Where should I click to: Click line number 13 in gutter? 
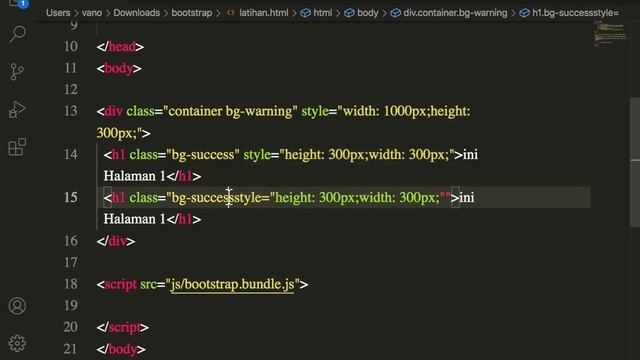click(x=71, y=111)
